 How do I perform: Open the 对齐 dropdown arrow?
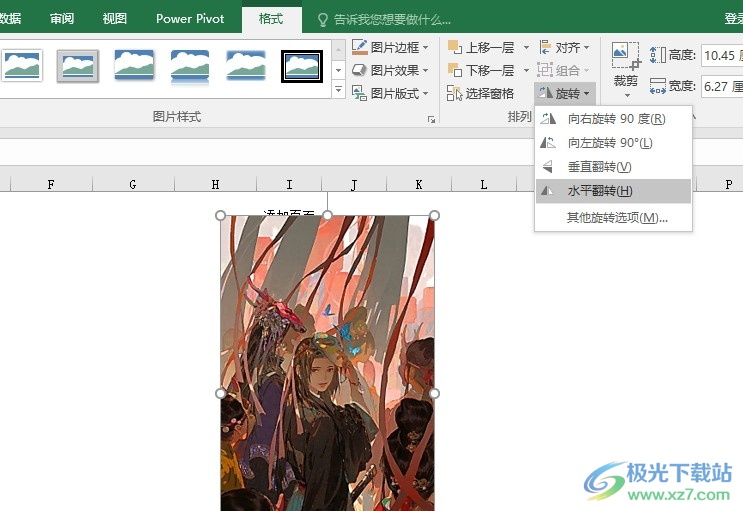(587, 47)
